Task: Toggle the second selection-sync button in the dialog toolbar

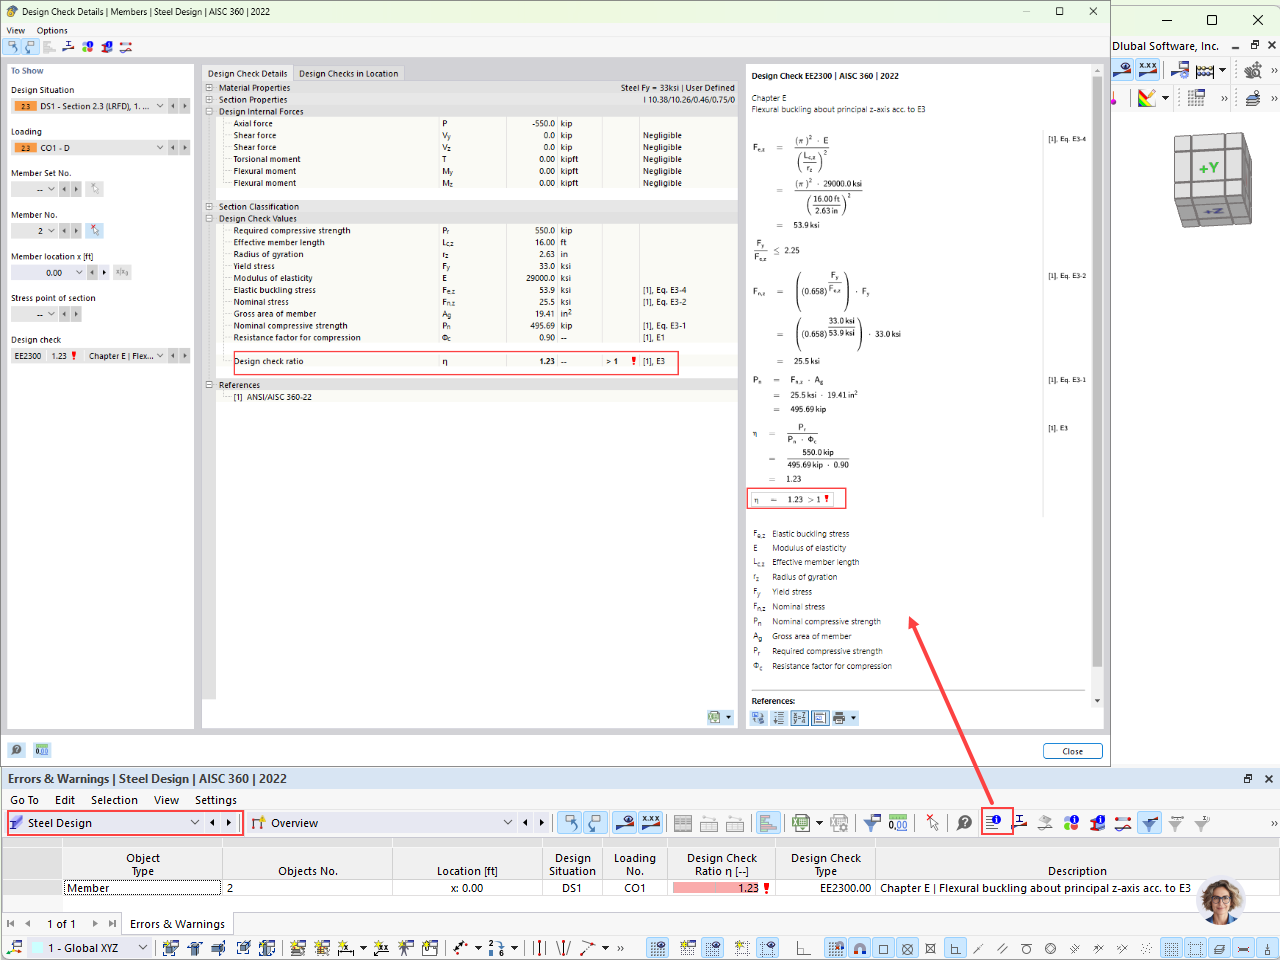Action: coord(30,47)
